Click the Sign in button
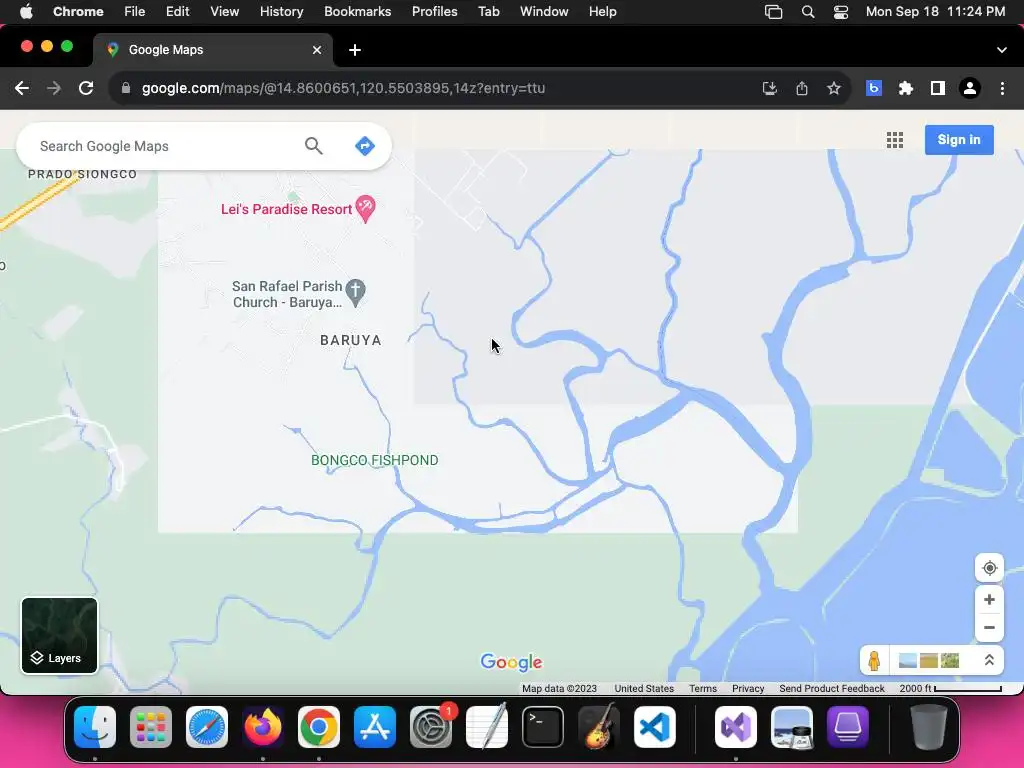 (959, 140)
